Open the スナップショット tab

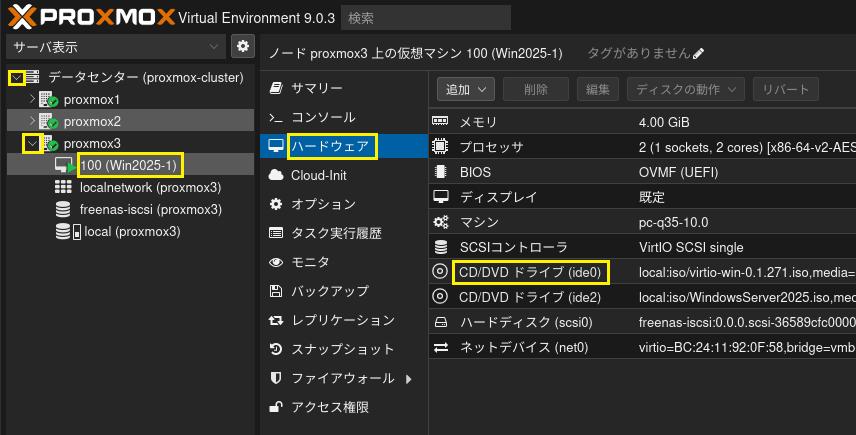pos(344,349)
